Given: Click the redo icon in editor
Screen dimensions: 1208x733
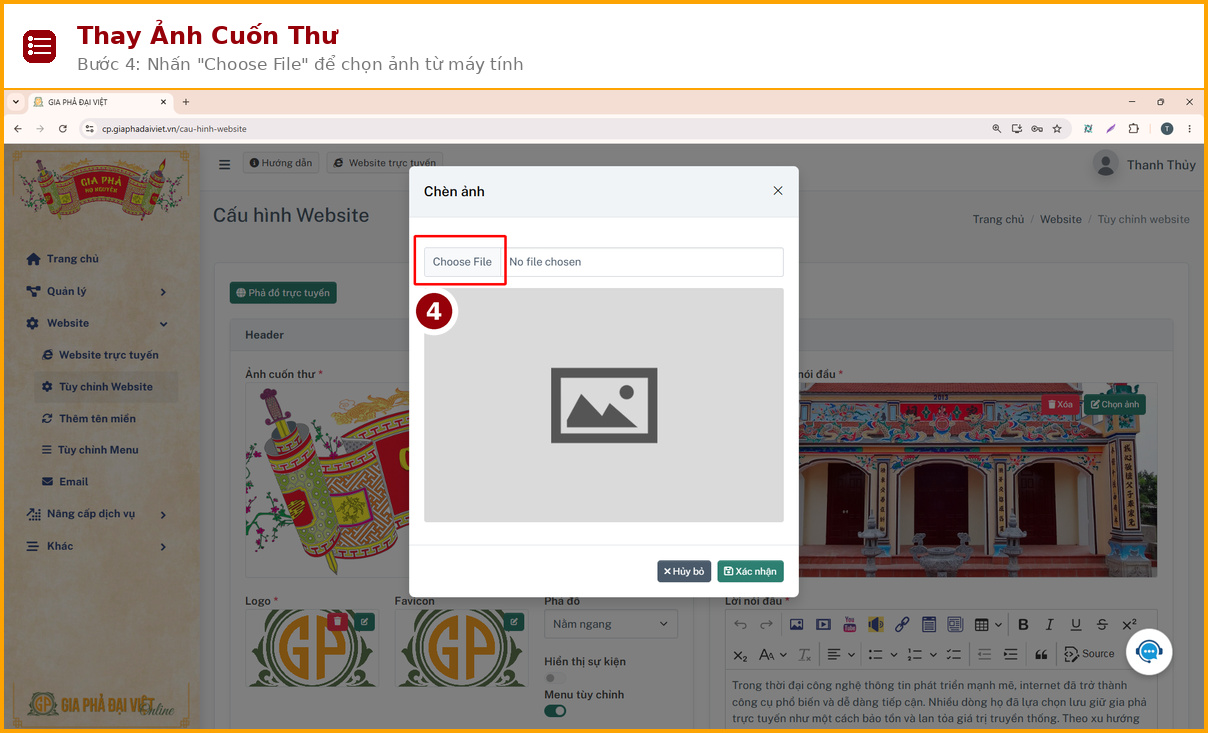Looking at the screenshot, I should coord(766,625).
